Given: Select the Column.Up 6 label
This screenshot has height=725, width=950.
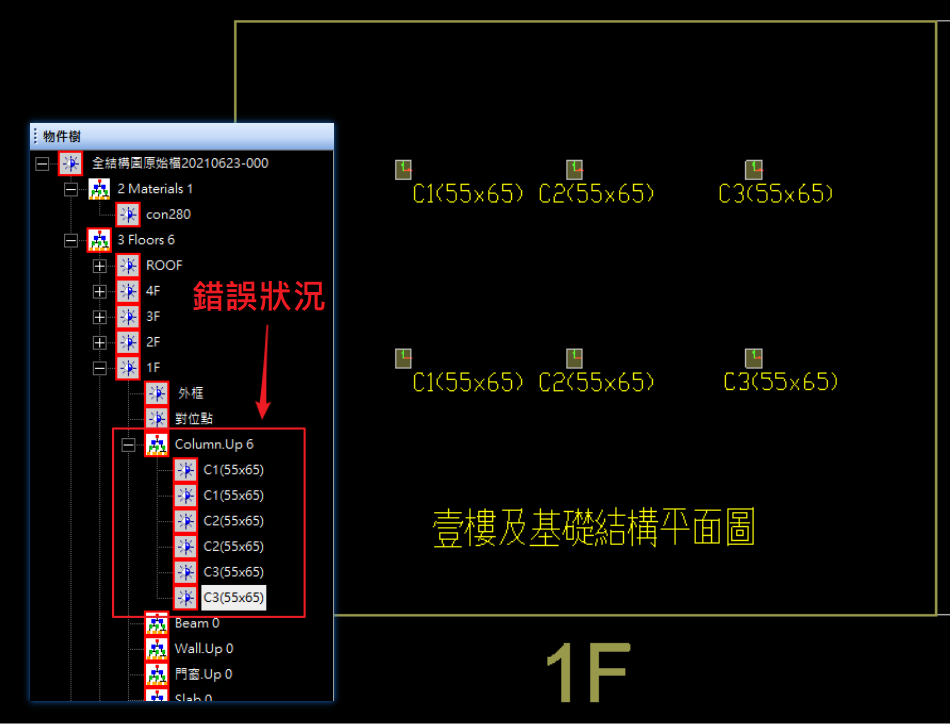Looking at the screenshot, I should pos(214,445).
